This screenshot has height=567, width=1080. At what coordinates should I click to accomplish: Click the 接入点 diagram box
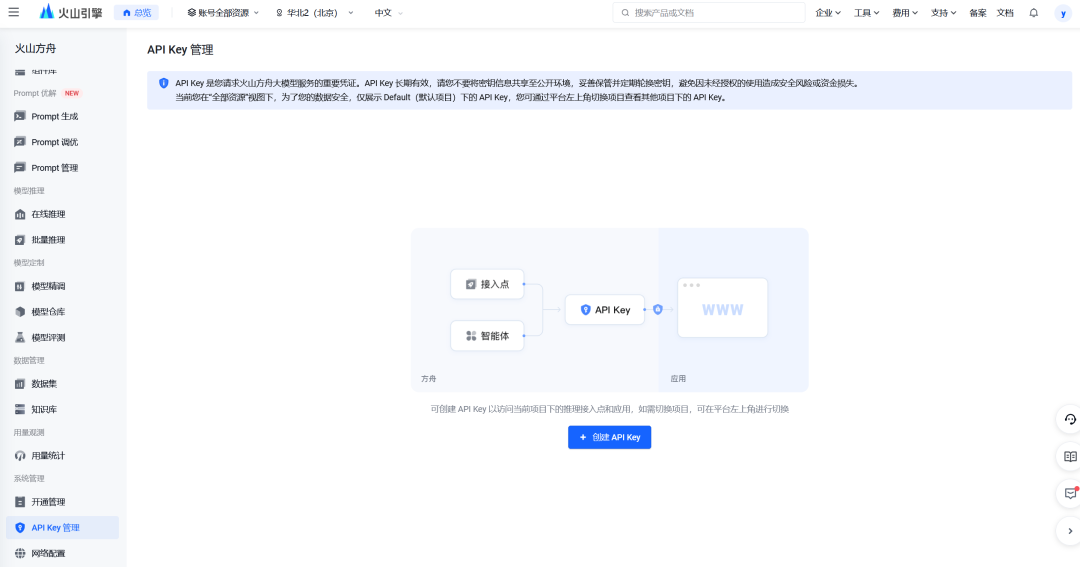click(x=487, y=284)
